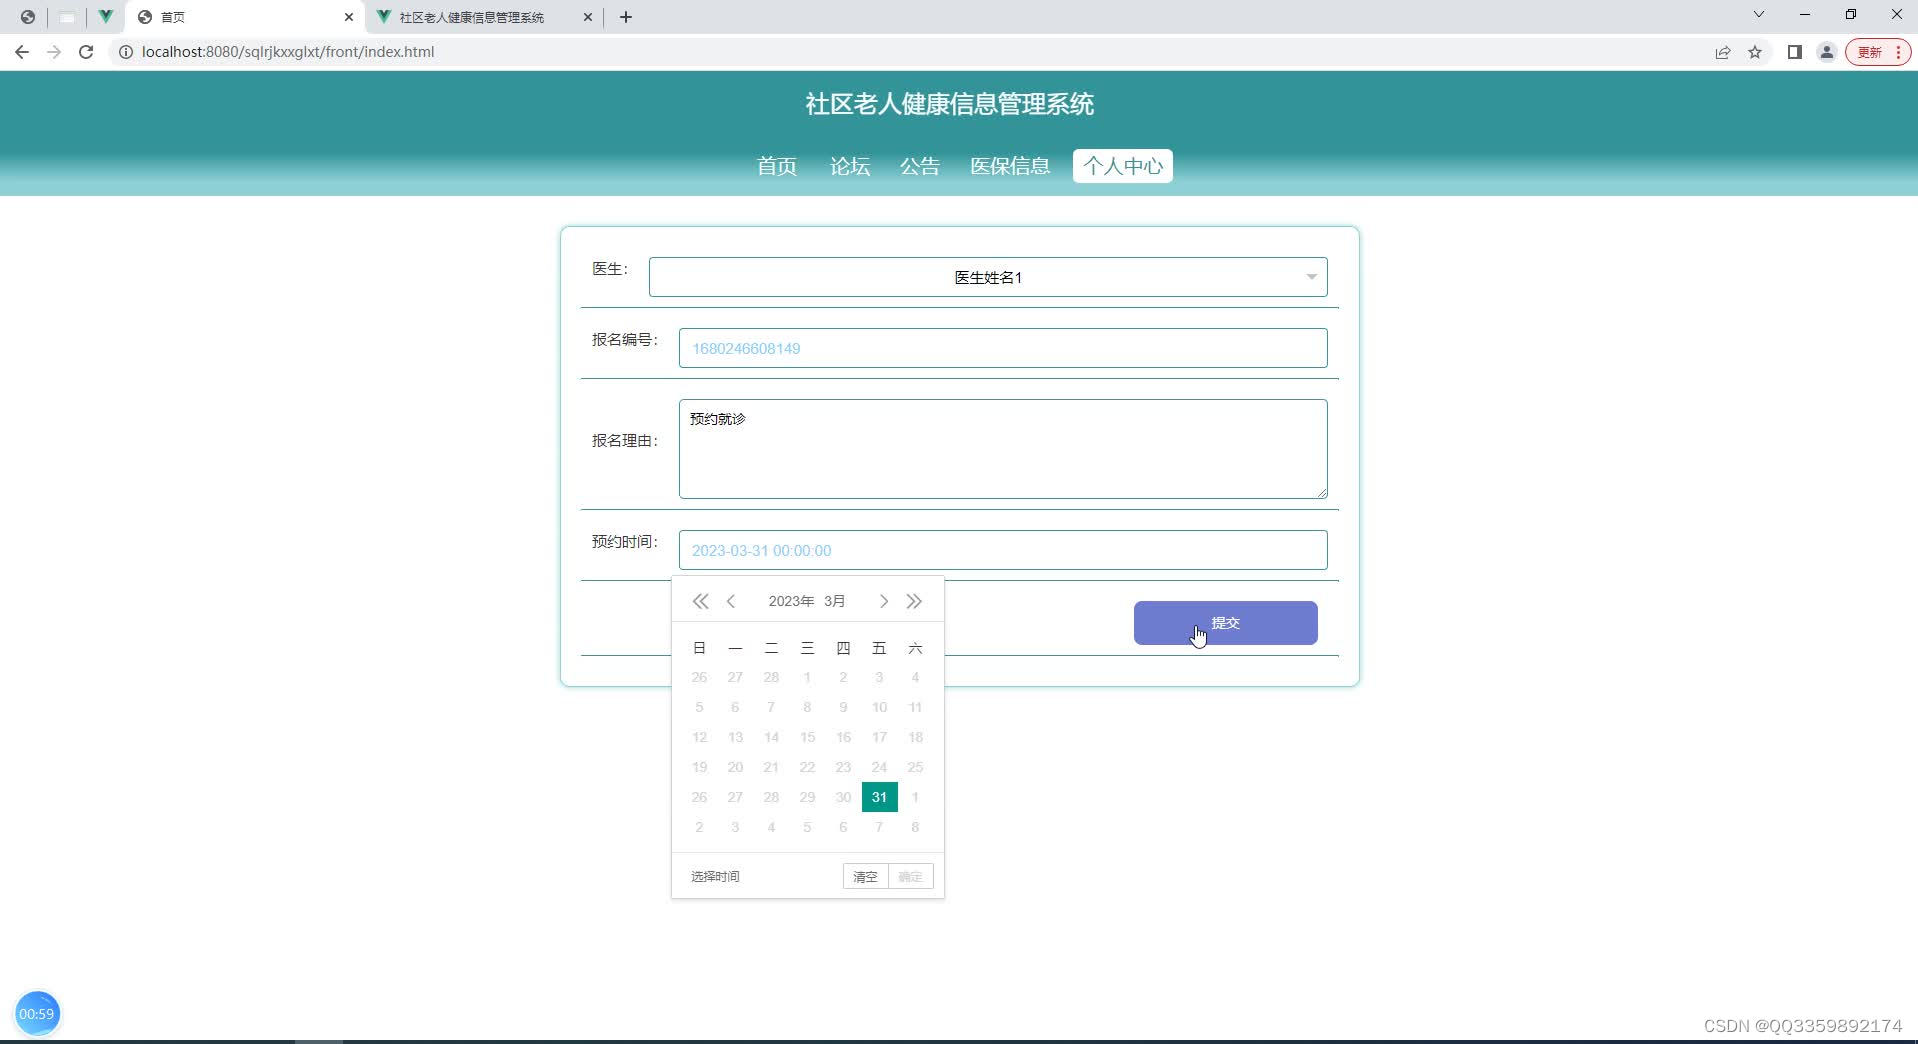Image resolution: width=1918 pixels, height=1044 pixels.
Task: Click the forward navigation arrow
Action: point(54,52)
